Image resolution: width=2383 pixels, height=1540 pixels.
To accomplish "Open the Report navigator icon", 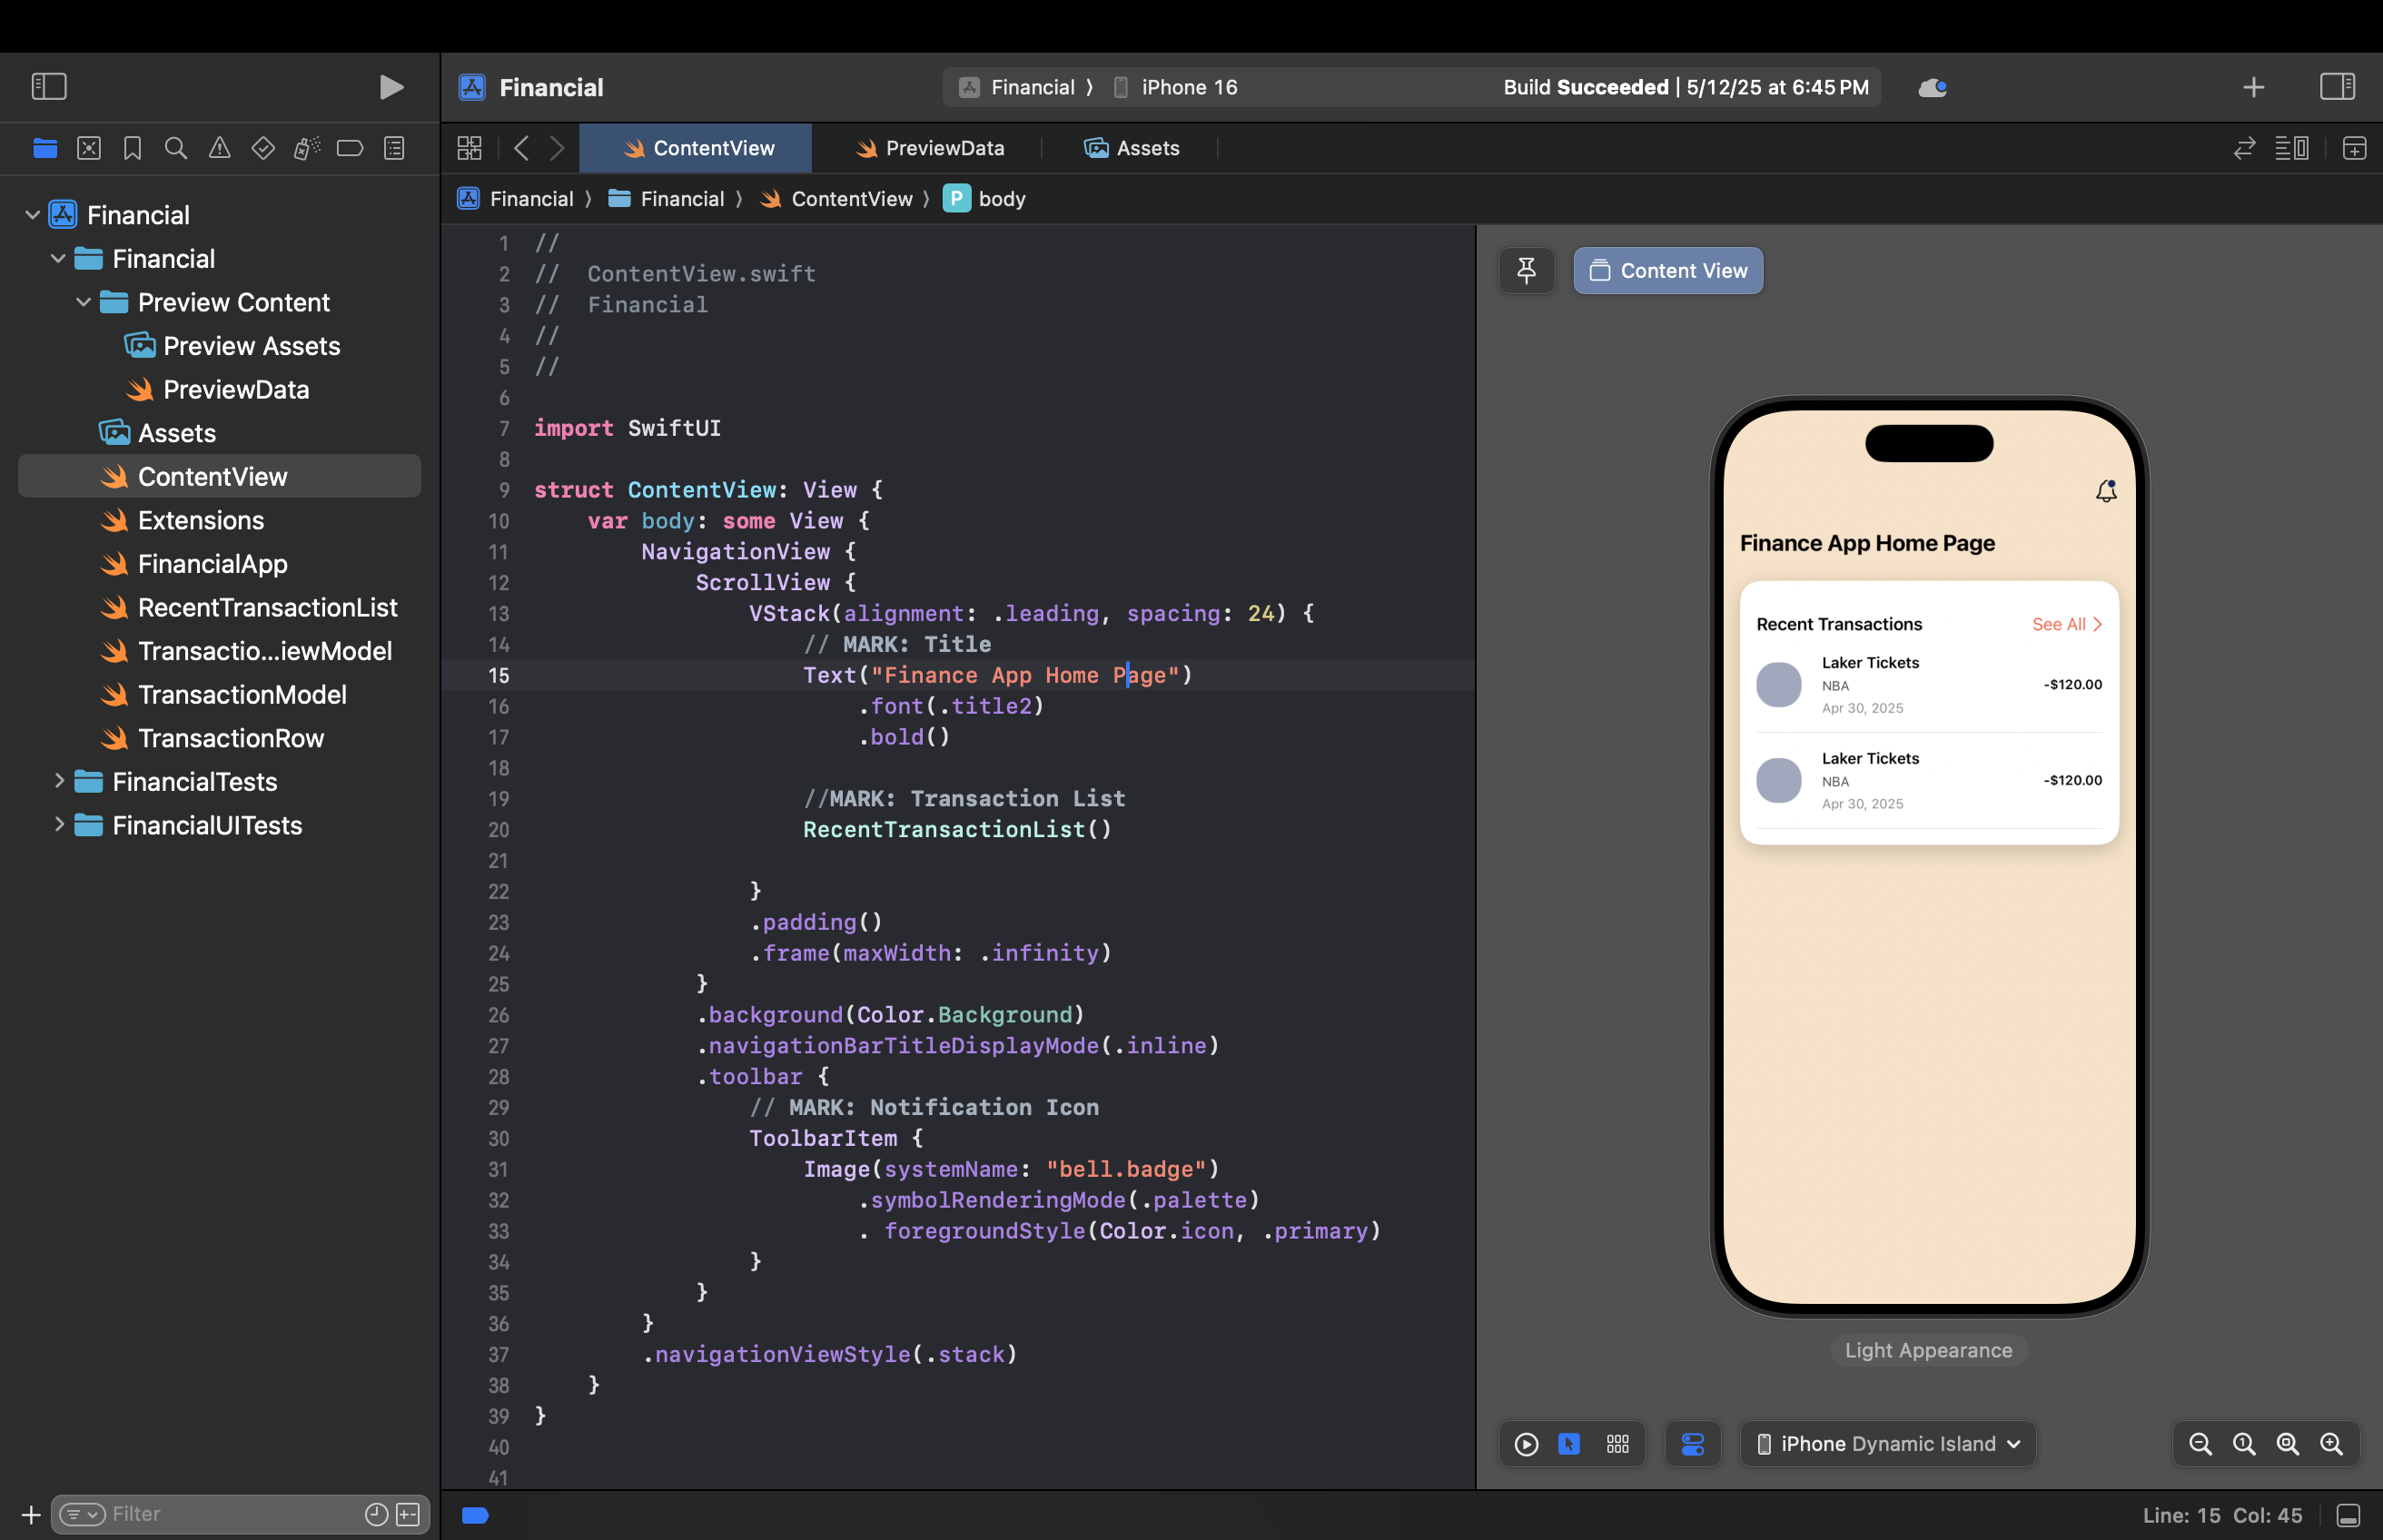I will pos(394,148).
